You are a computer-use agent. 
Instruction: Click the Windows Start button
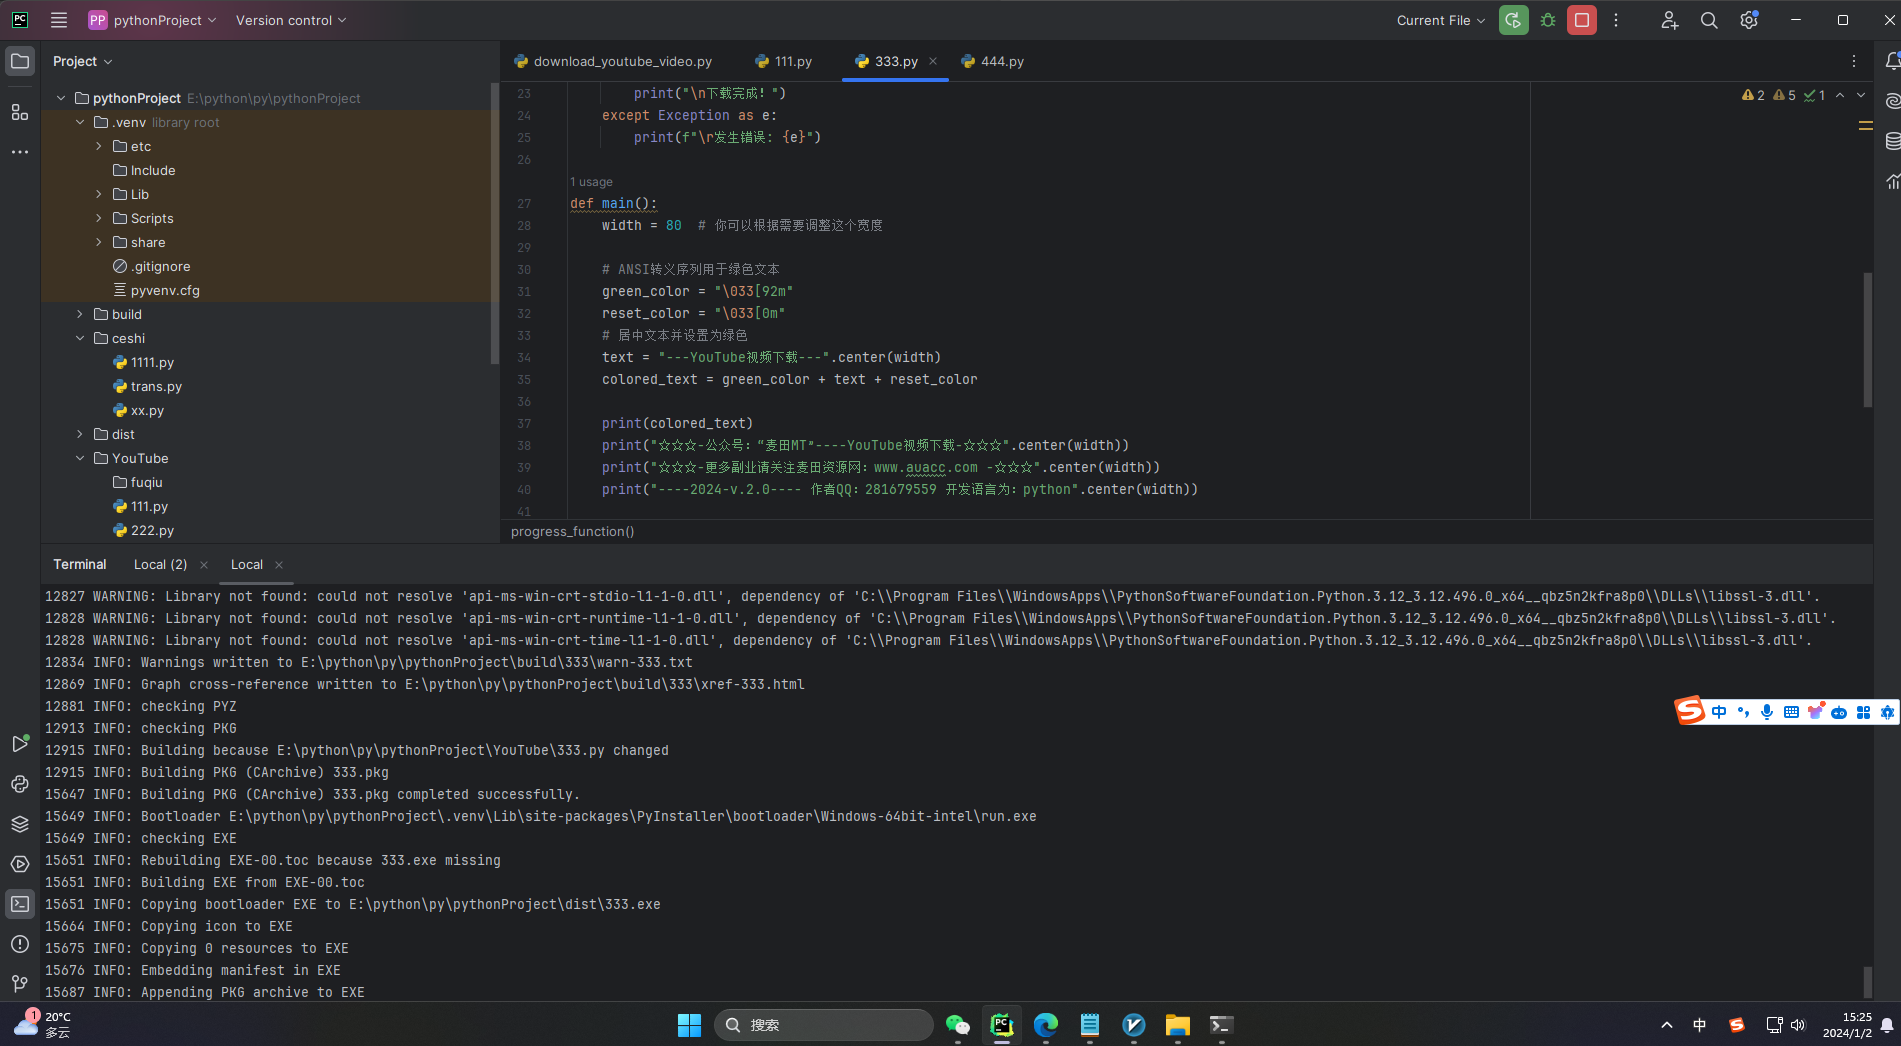tap(689, 1025)
